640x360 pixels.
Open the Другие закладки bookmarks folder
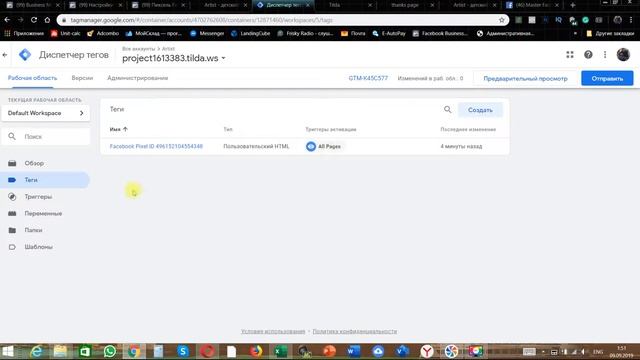pos(610,33)
